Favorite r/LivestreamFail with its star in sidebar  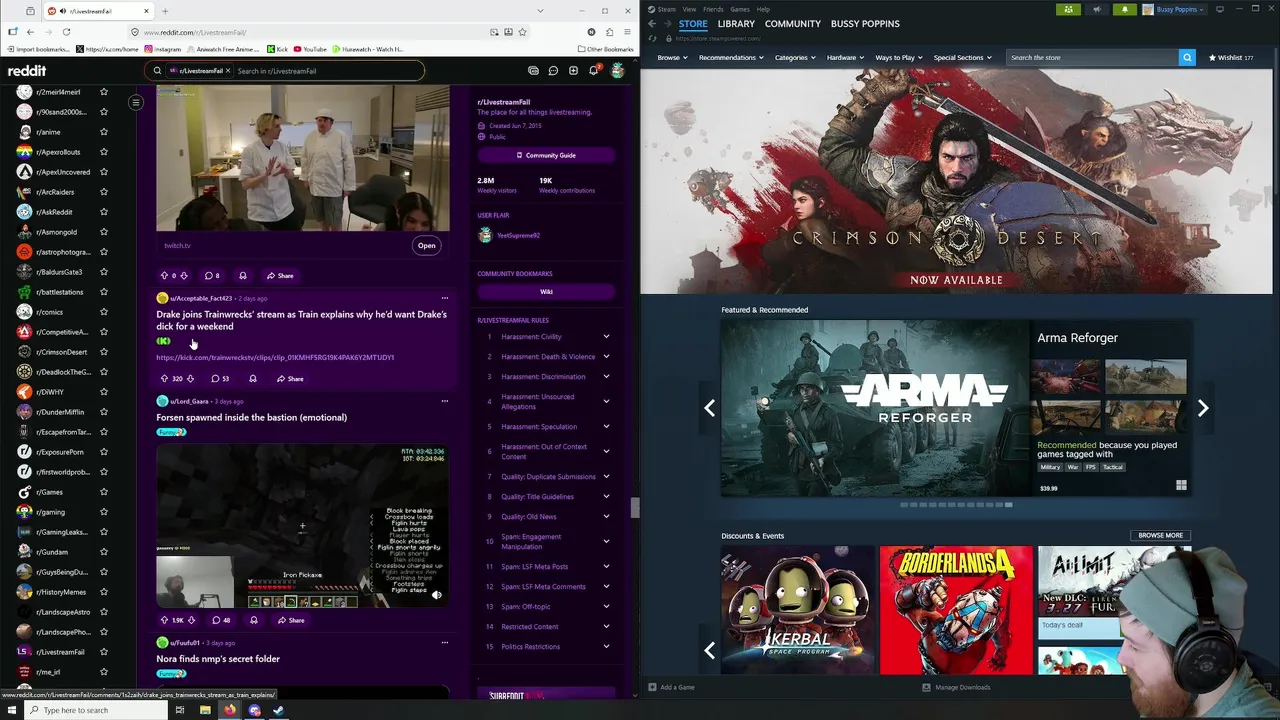tap(103, 652)
